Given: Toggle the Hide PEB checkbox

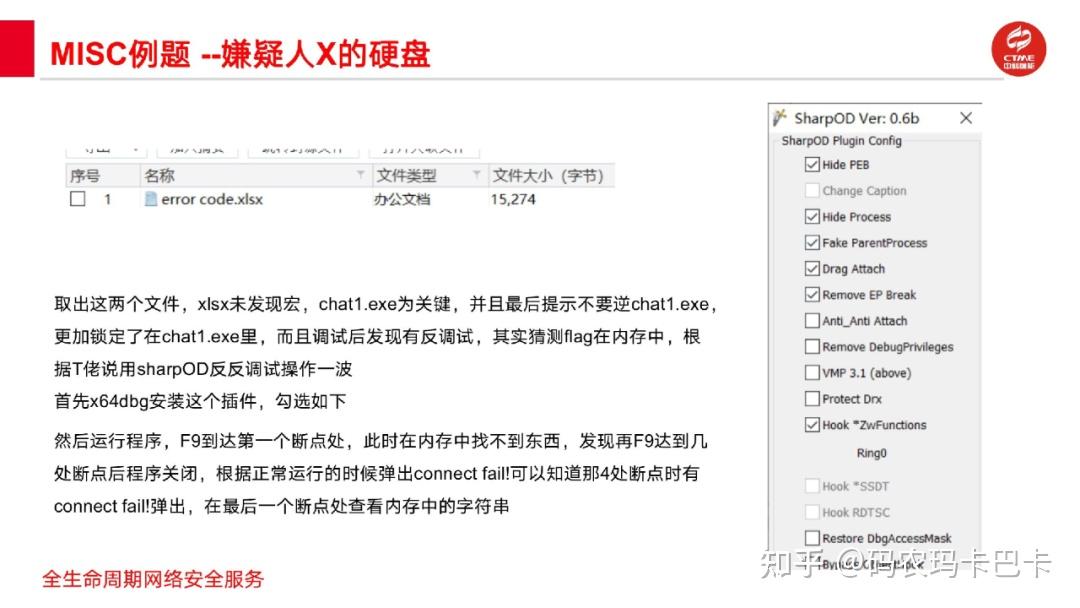Looking at the screenshot, I should click(812, 165).
